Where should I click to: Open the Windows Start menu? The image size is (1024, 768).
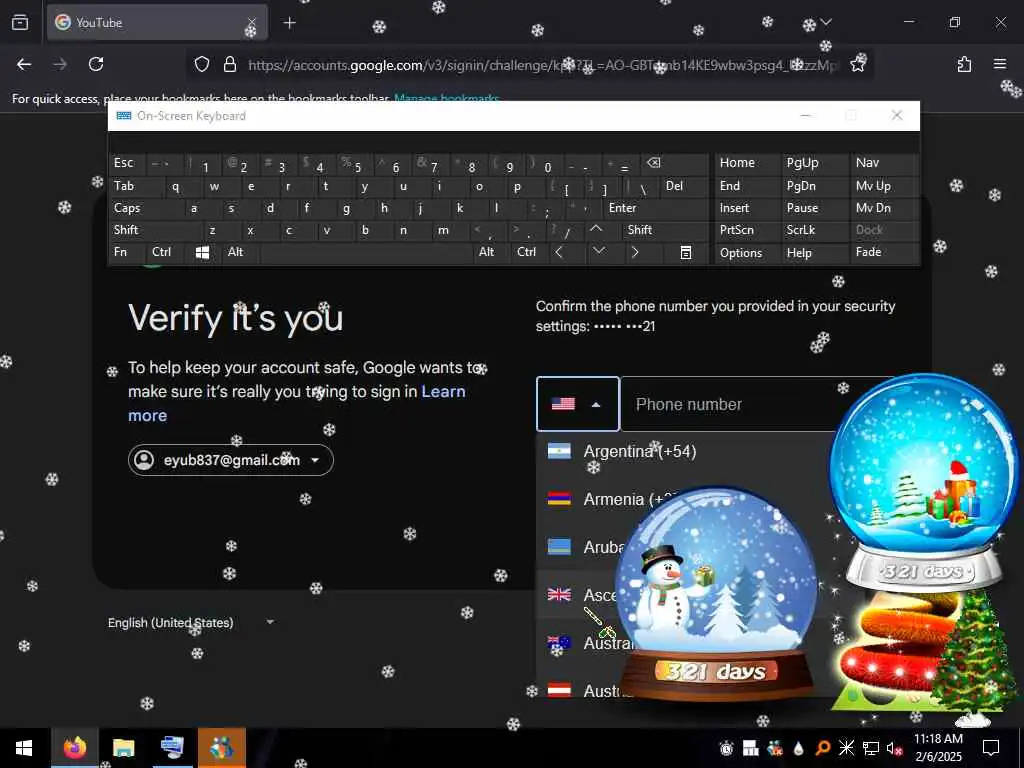click(24, 748)
